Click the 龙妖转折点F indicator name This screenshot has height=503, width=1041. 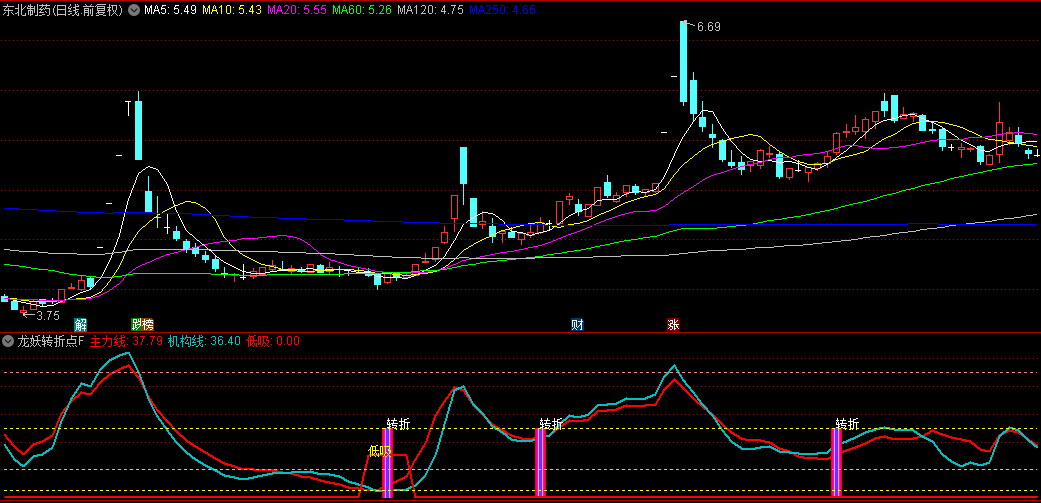(x=51, y=341)
